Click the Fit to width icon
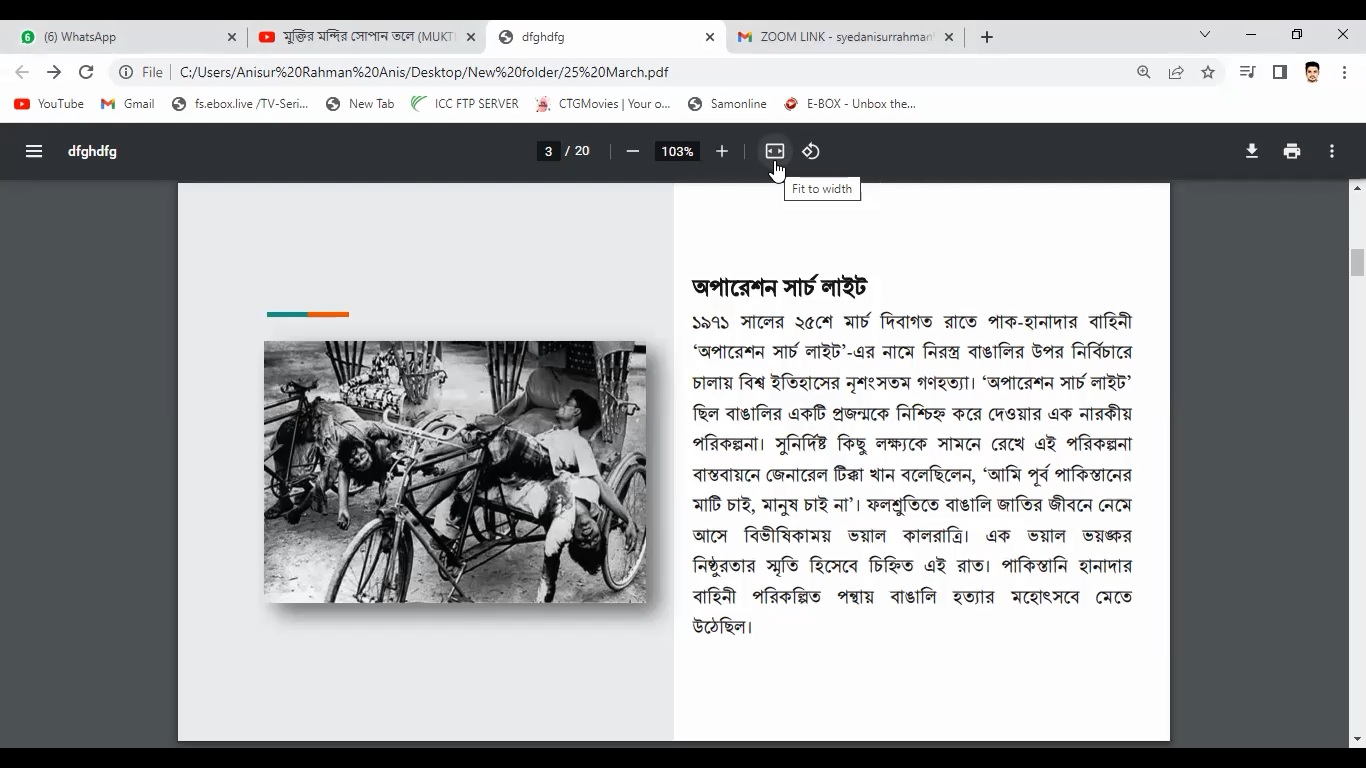The width and height of the screenshot is (1366, 768). [x=775, y=151]
